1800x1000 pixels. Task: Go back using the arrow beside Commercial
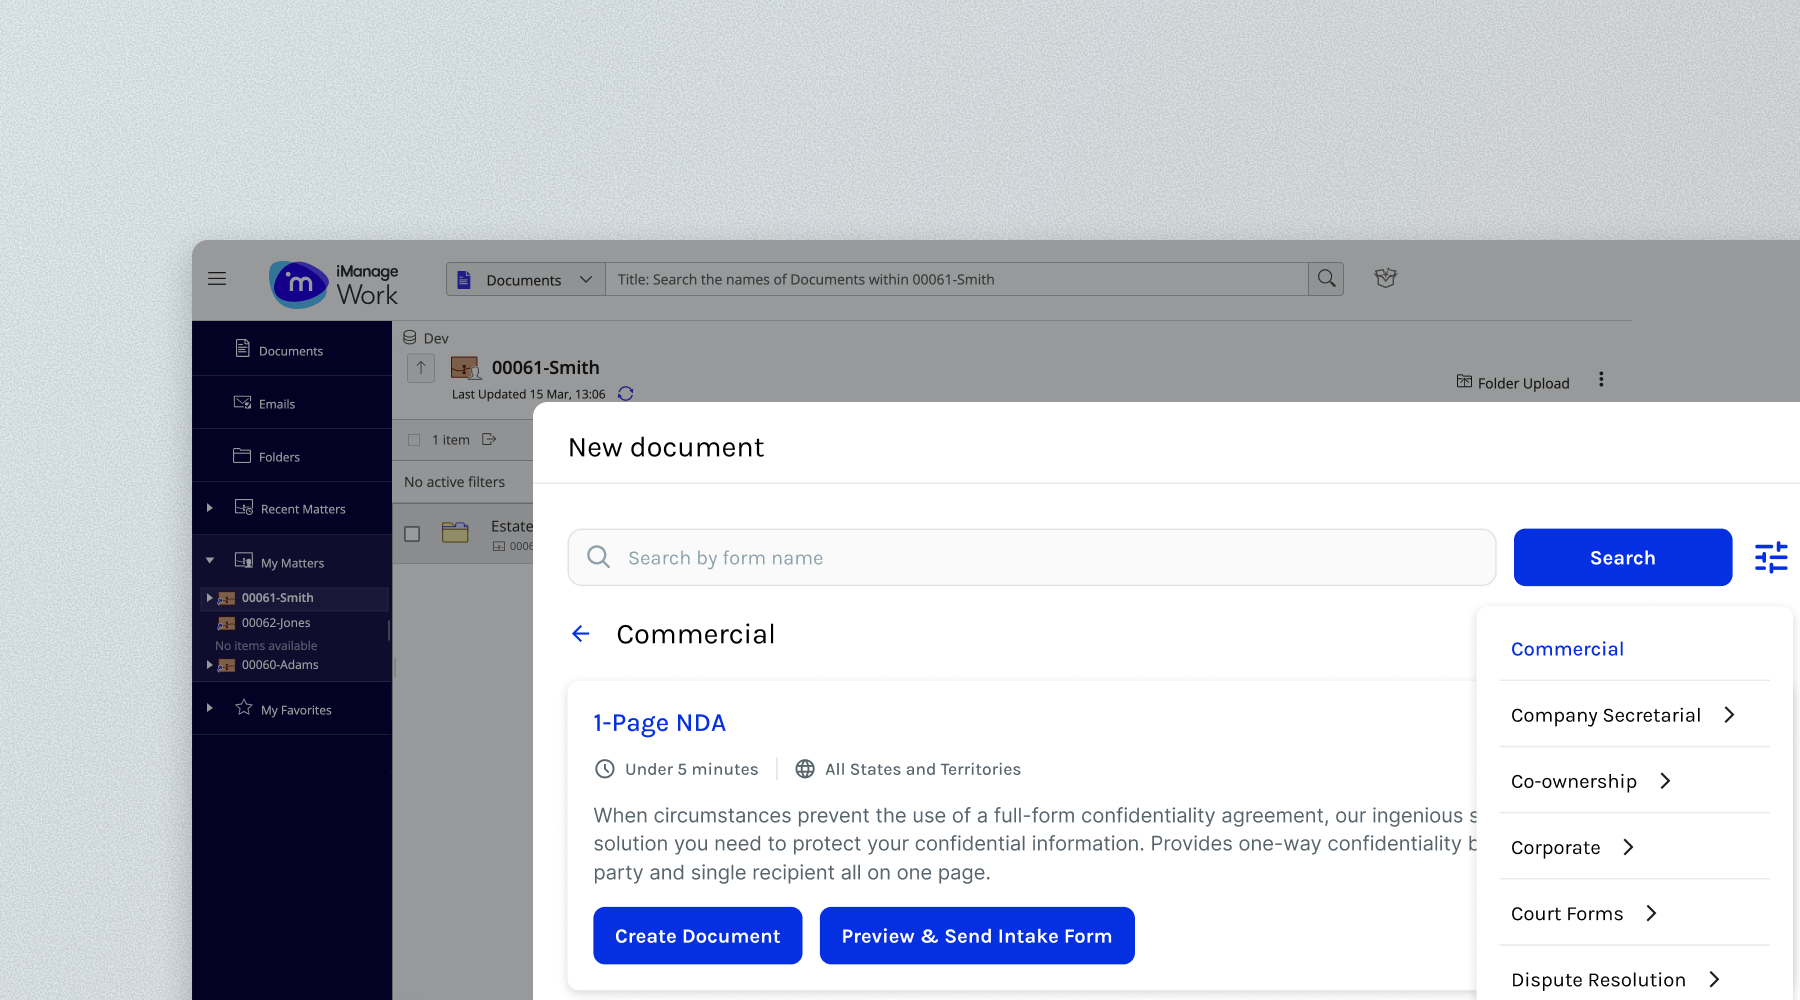point(581,634)
